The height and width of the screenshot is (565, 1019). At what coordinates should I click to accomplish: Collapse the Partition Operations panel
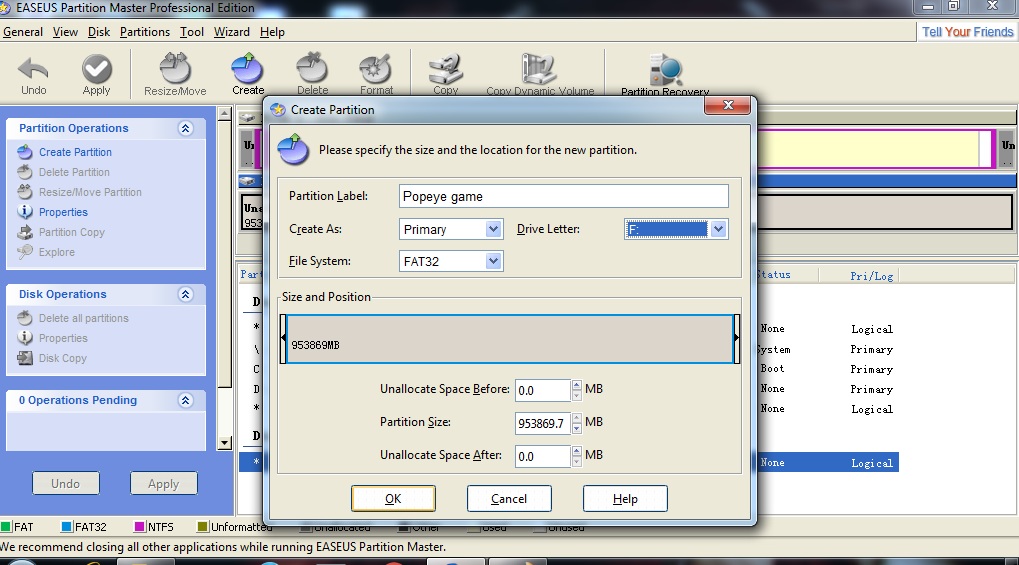[185, 128]
